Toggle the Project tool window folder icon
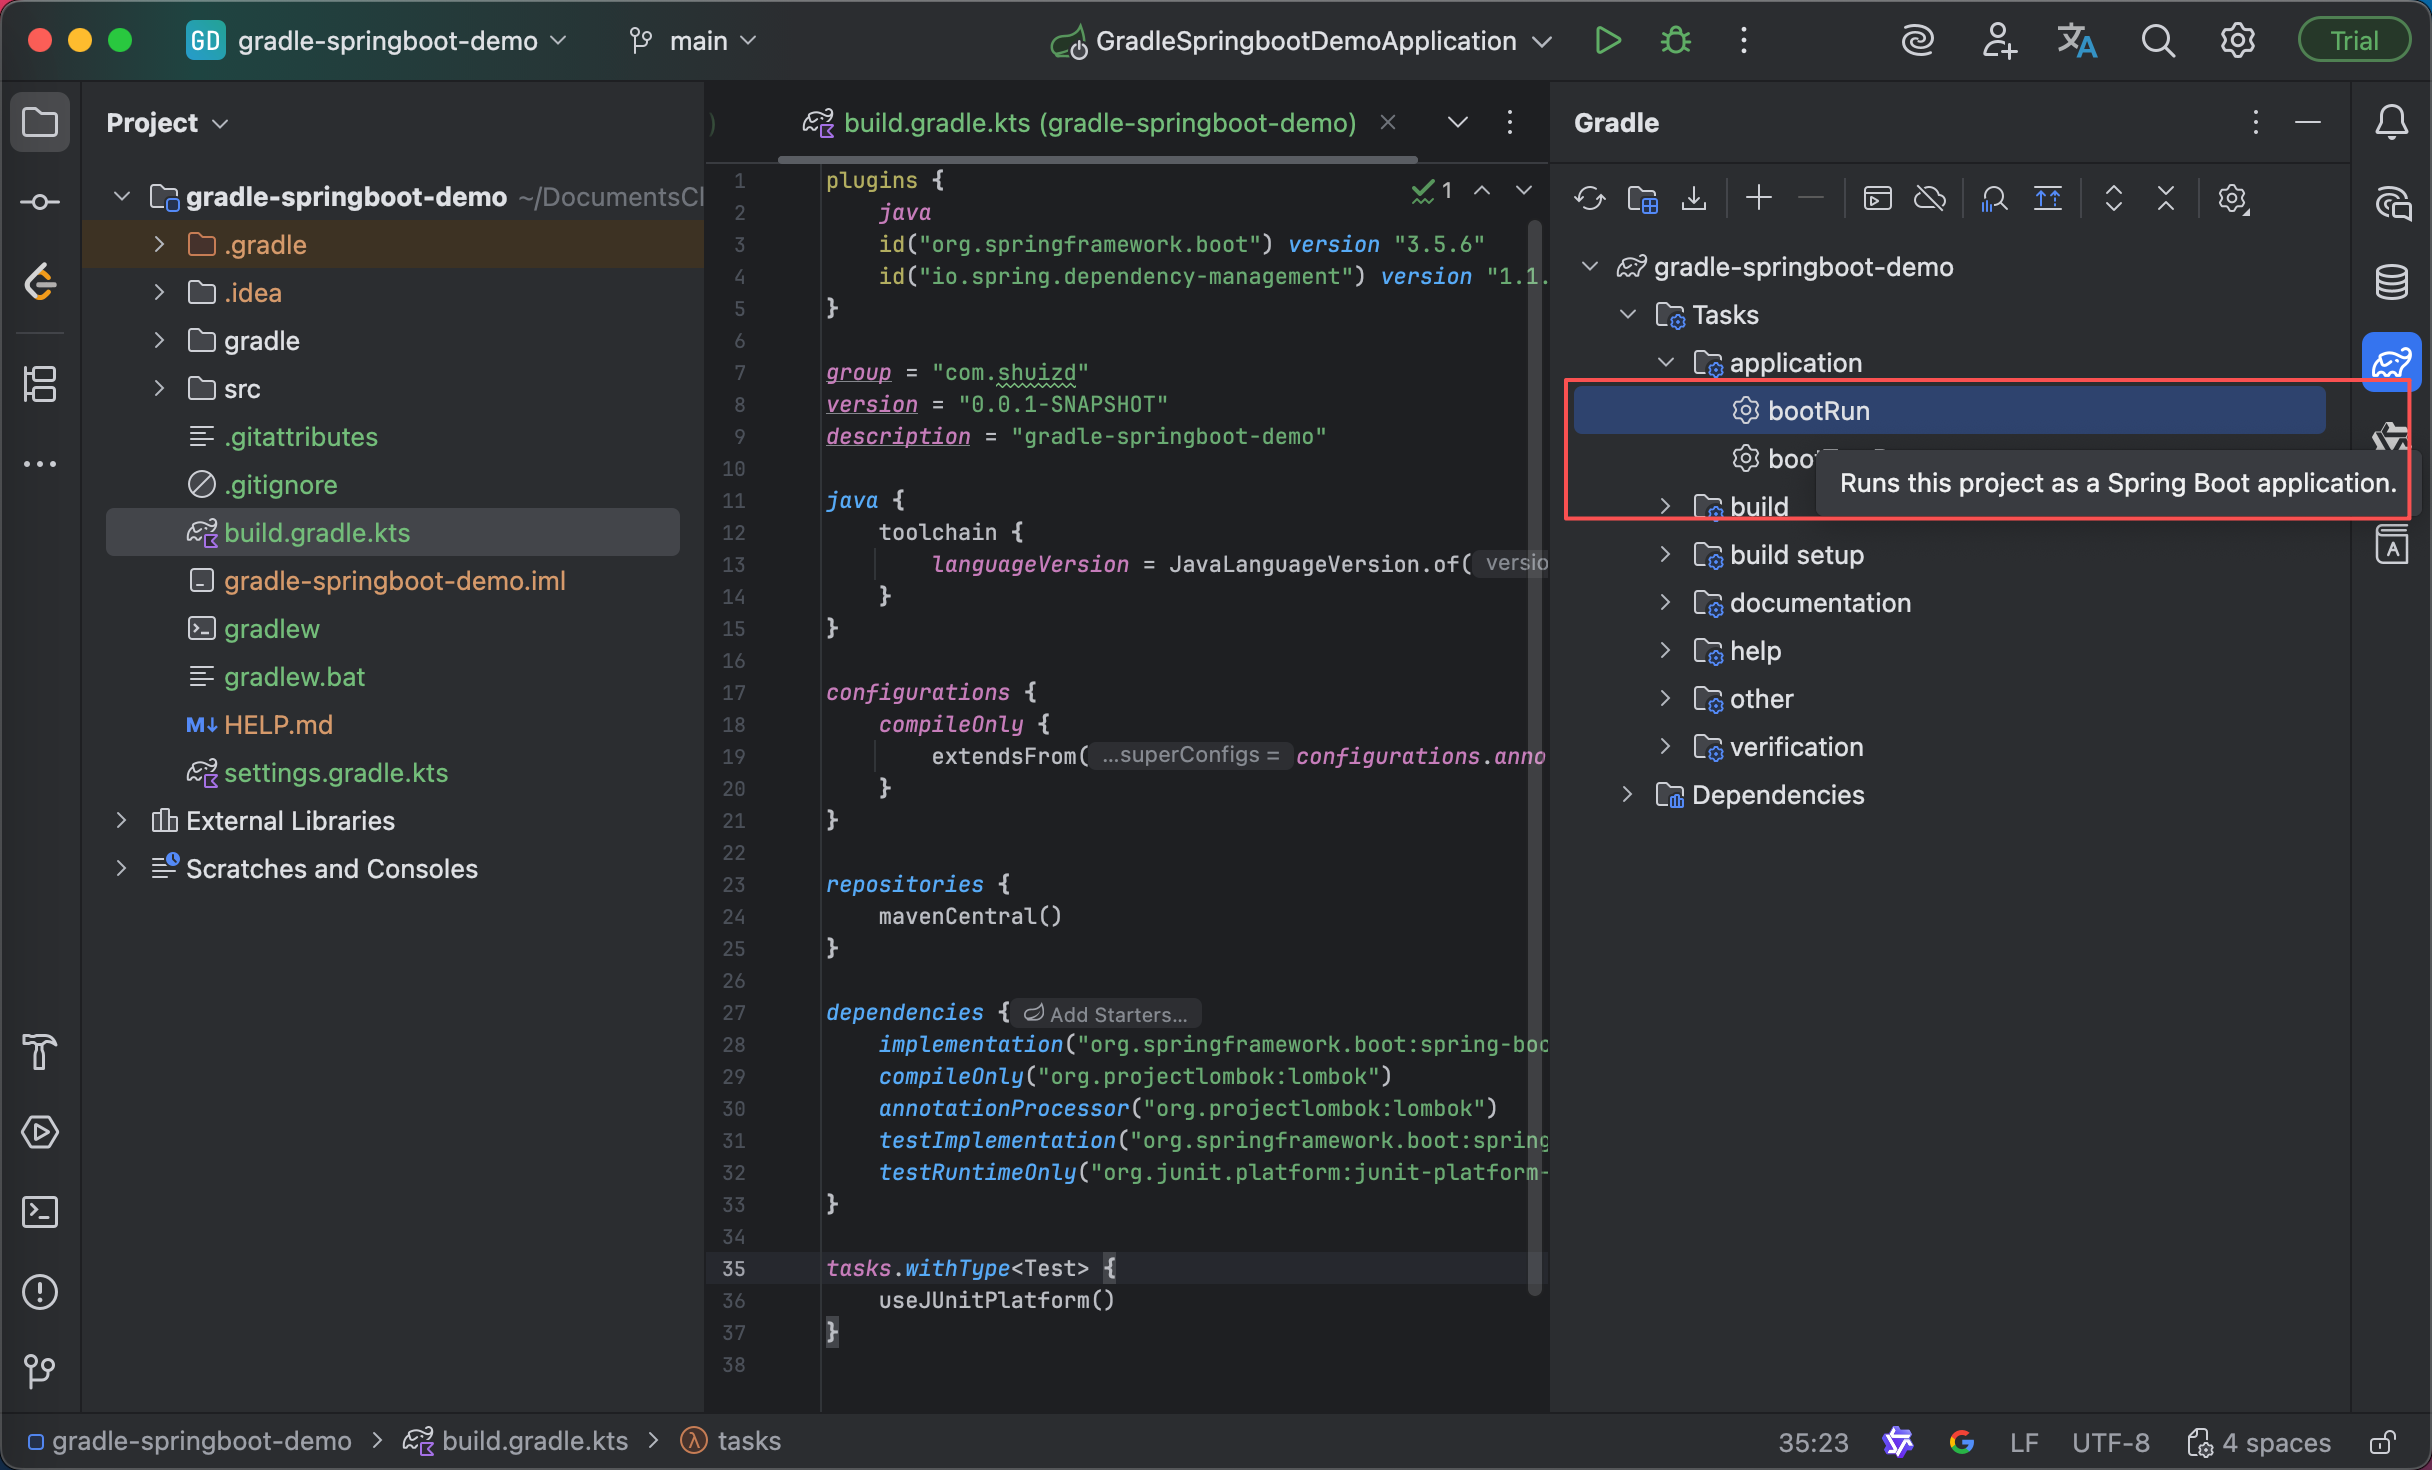 point(40,123)
